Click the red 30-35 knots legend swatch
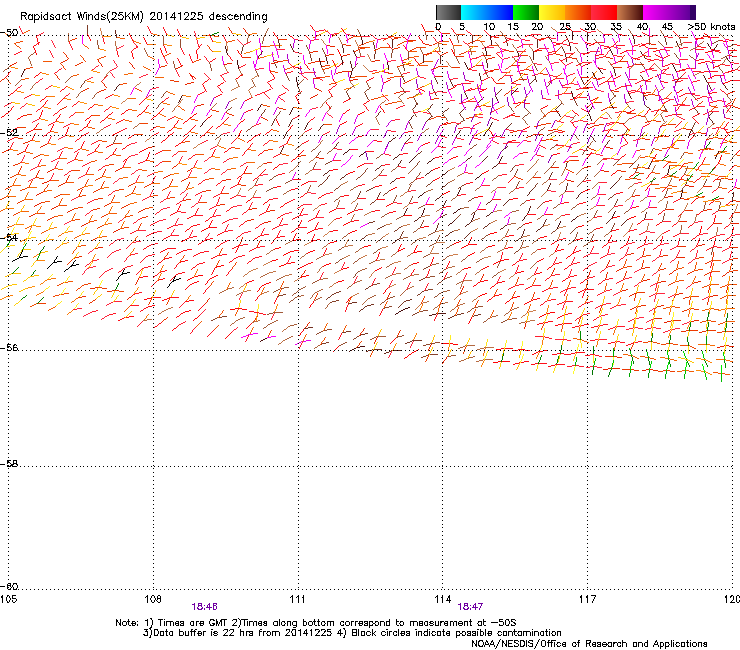The height and width of the screenshot is (650, 740). pos(604,12)
